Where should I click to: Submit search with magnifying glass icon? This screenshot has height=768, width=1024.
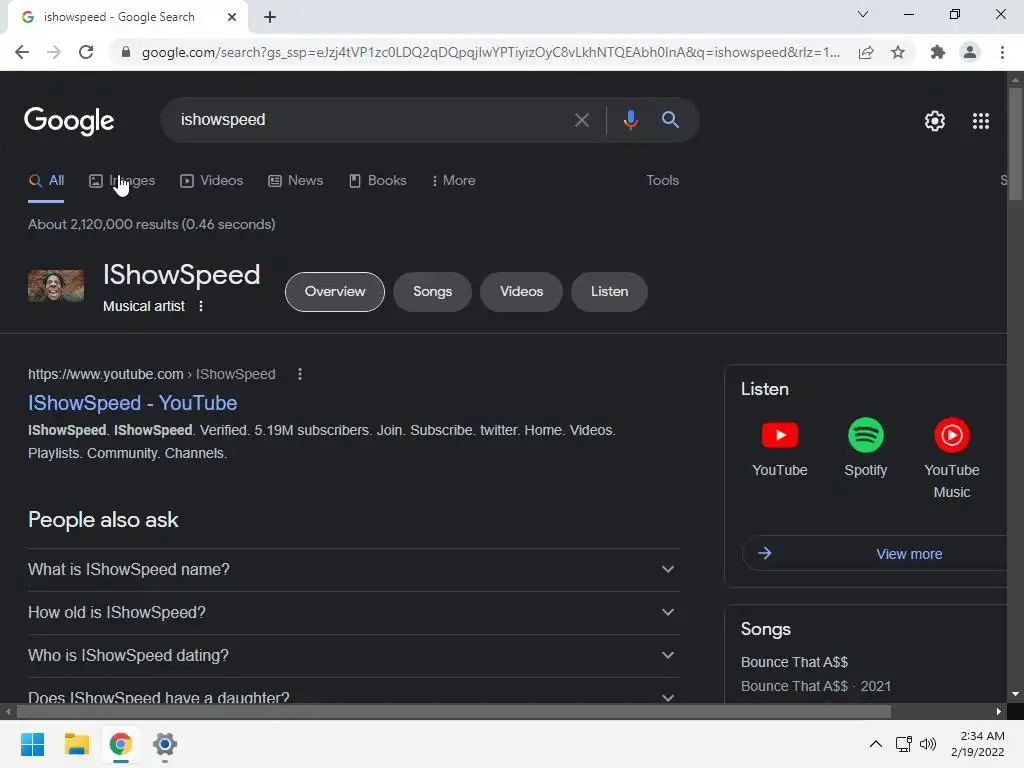(670, 120)
